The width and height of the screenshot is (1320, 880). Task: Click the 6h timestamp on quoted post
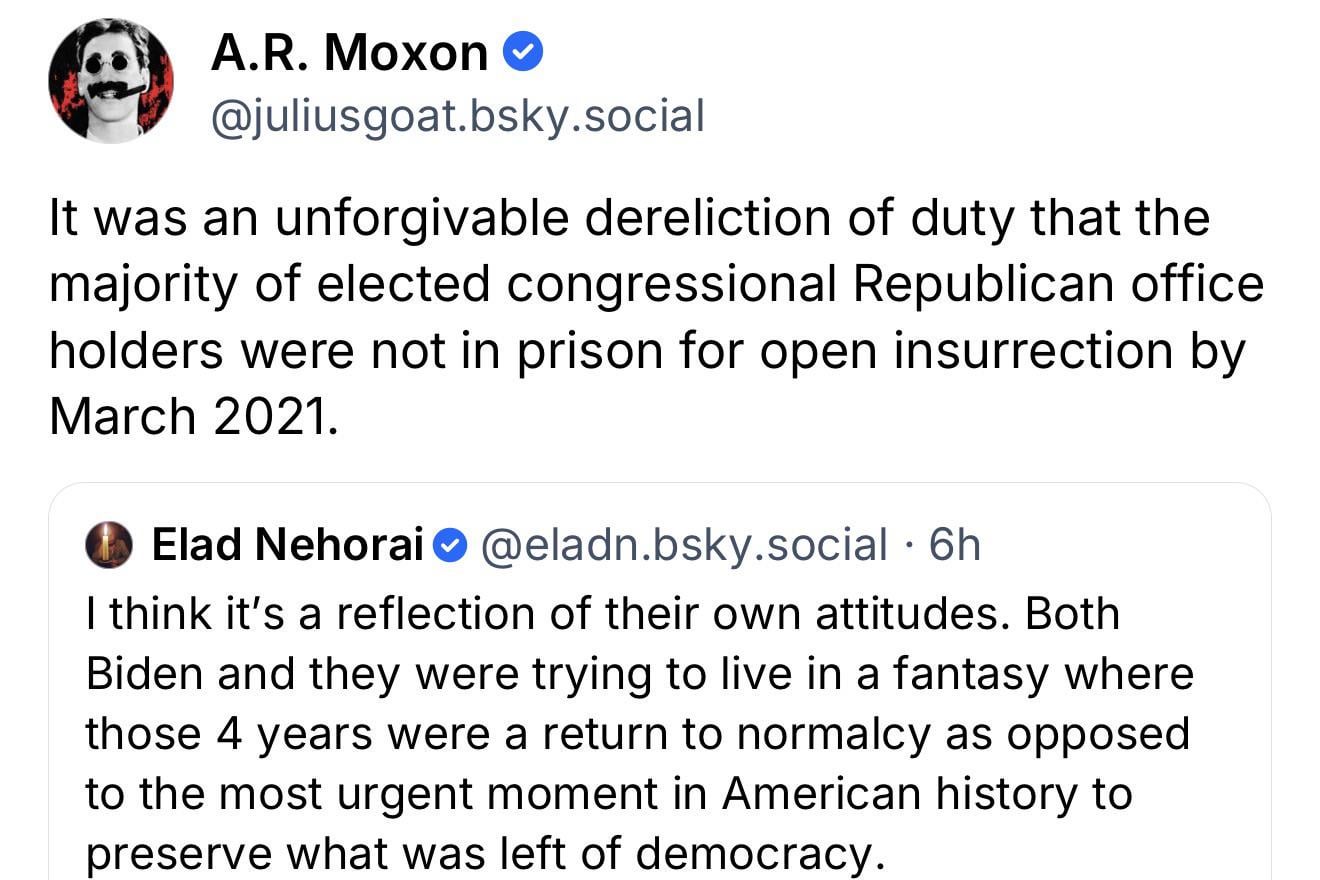click(x=955, y=545)
